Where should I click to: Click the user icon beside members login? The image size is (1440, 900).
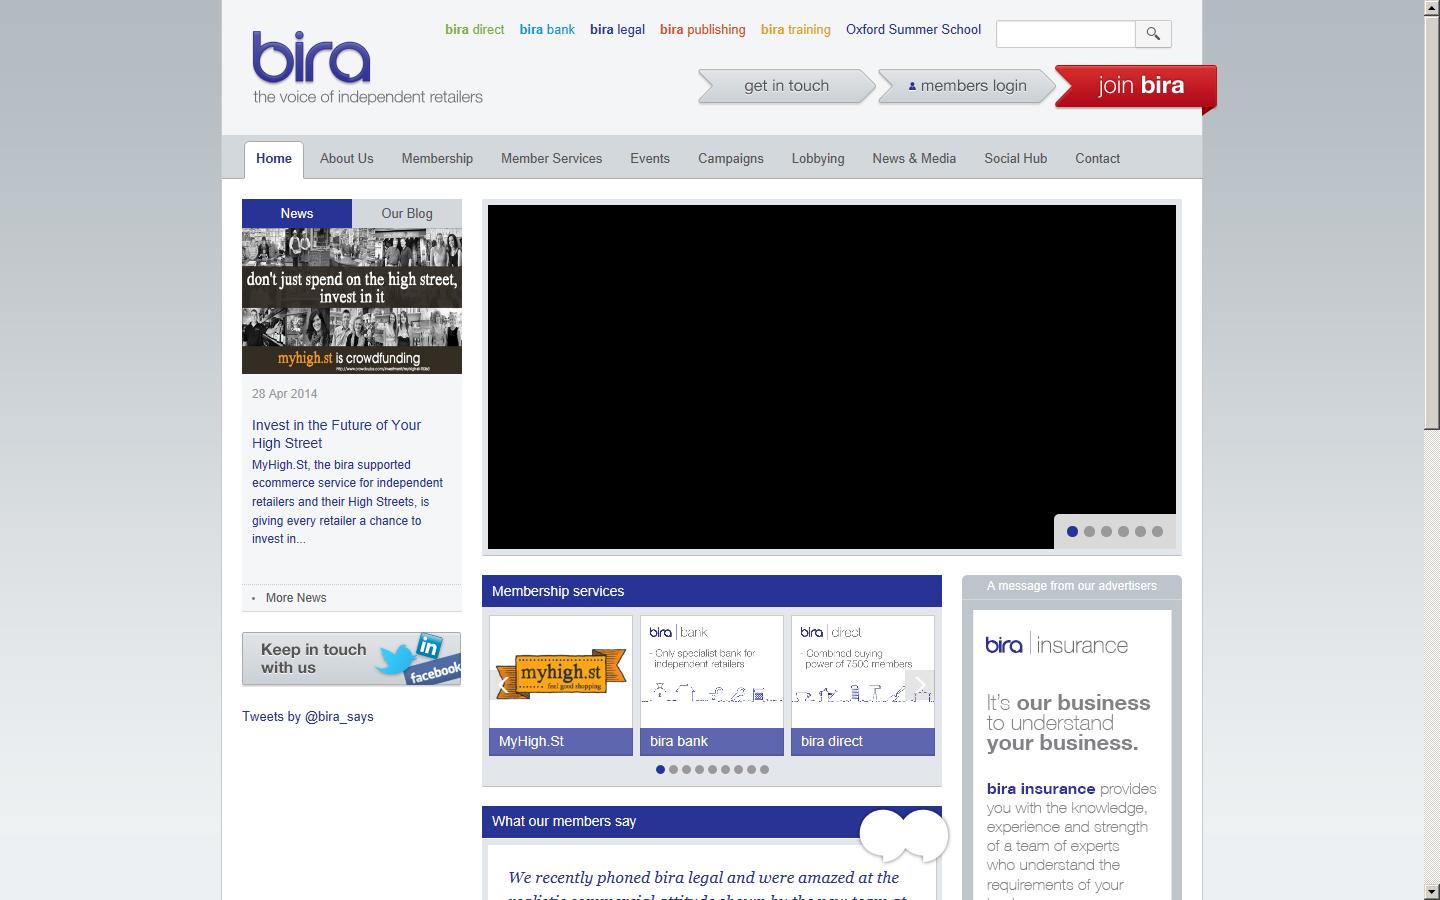pyautogui.click(x=911, y=86)
